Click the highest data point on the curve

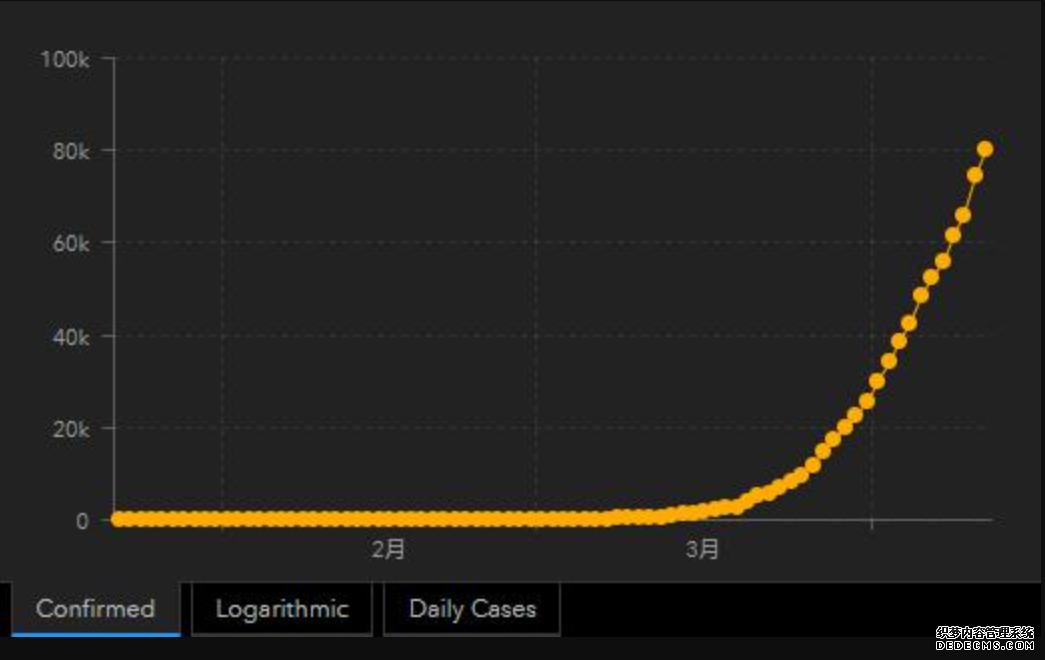tap(984, 149)
